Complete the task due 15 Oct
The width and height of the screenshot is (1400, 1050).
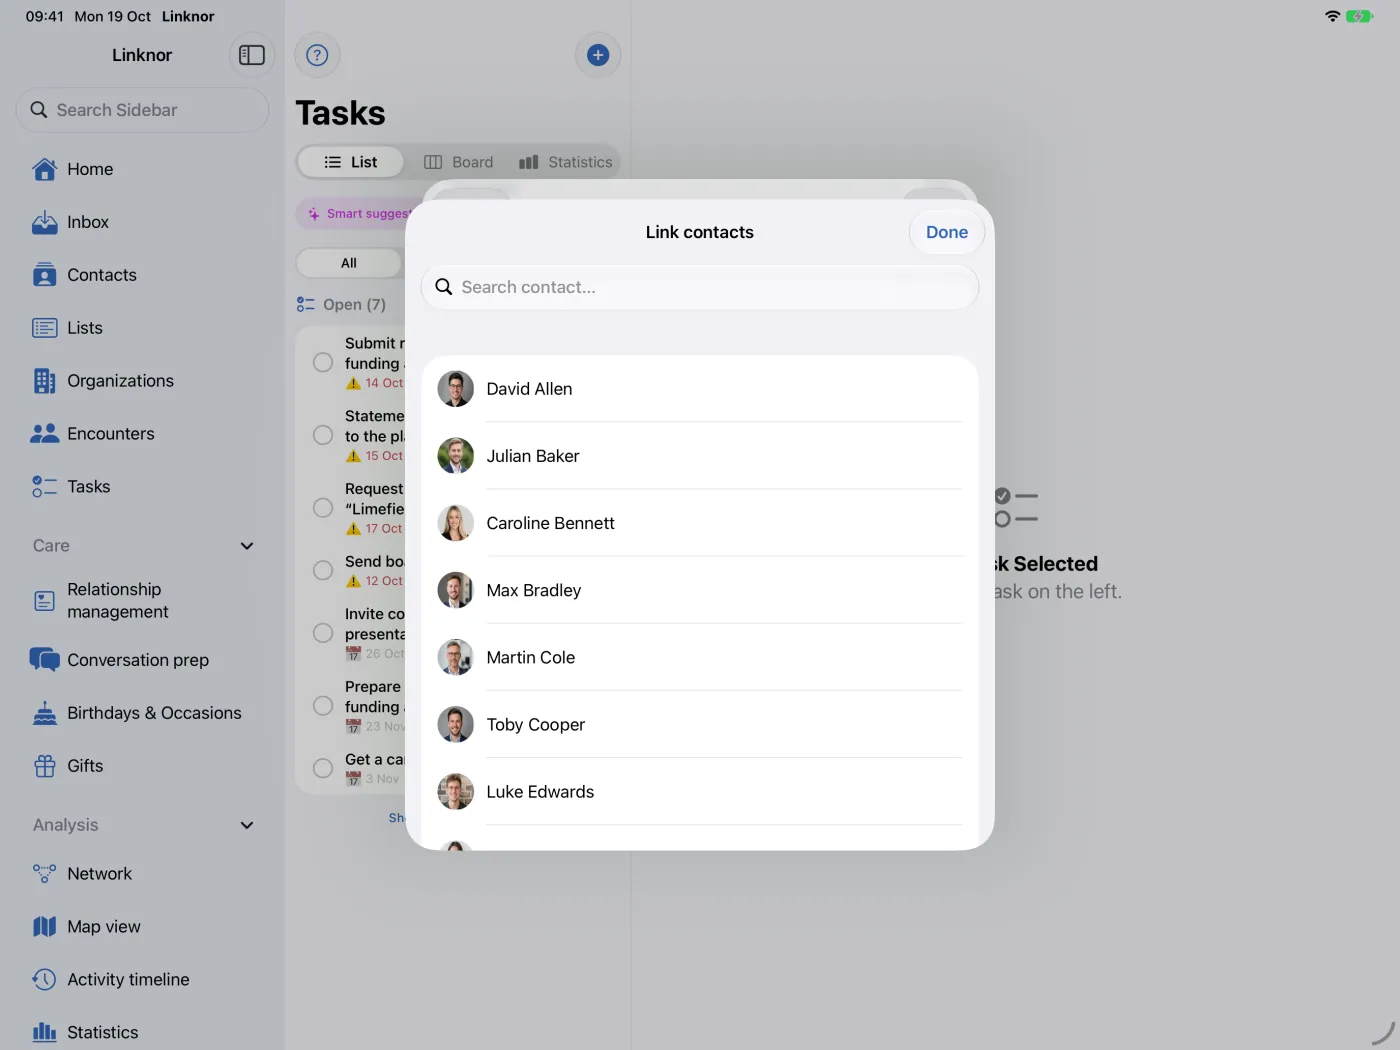tap(323, 435)
